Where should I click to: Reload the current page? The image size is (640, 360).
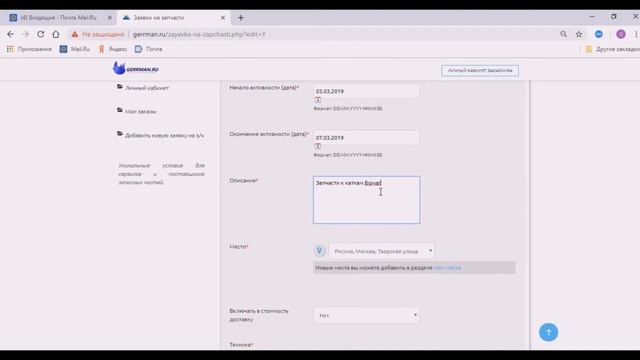click(40, 34)
